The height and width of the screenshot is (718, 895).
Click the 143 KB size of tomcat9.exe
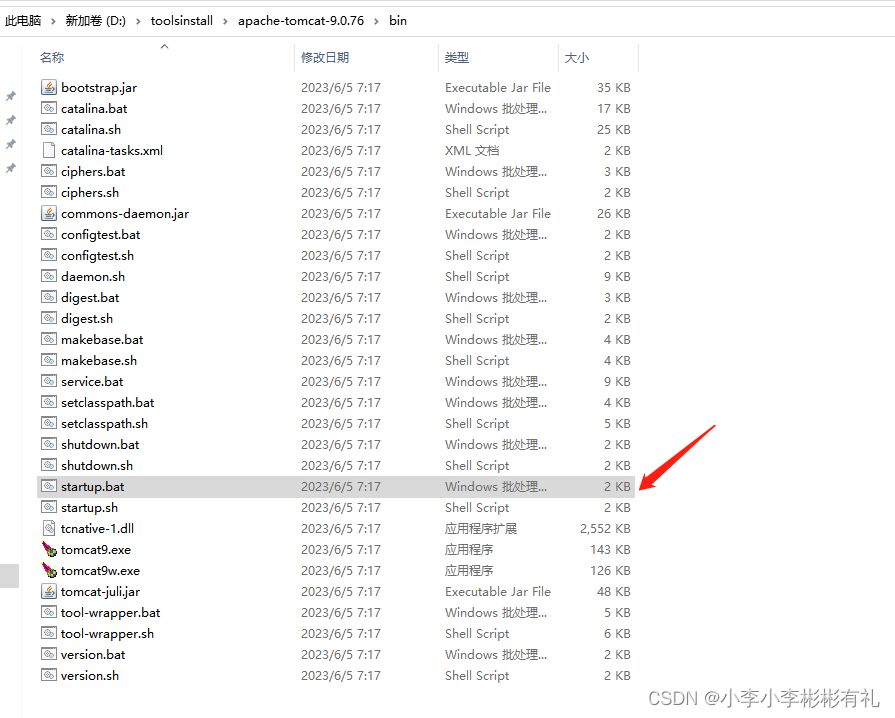(x=610, y=550)
